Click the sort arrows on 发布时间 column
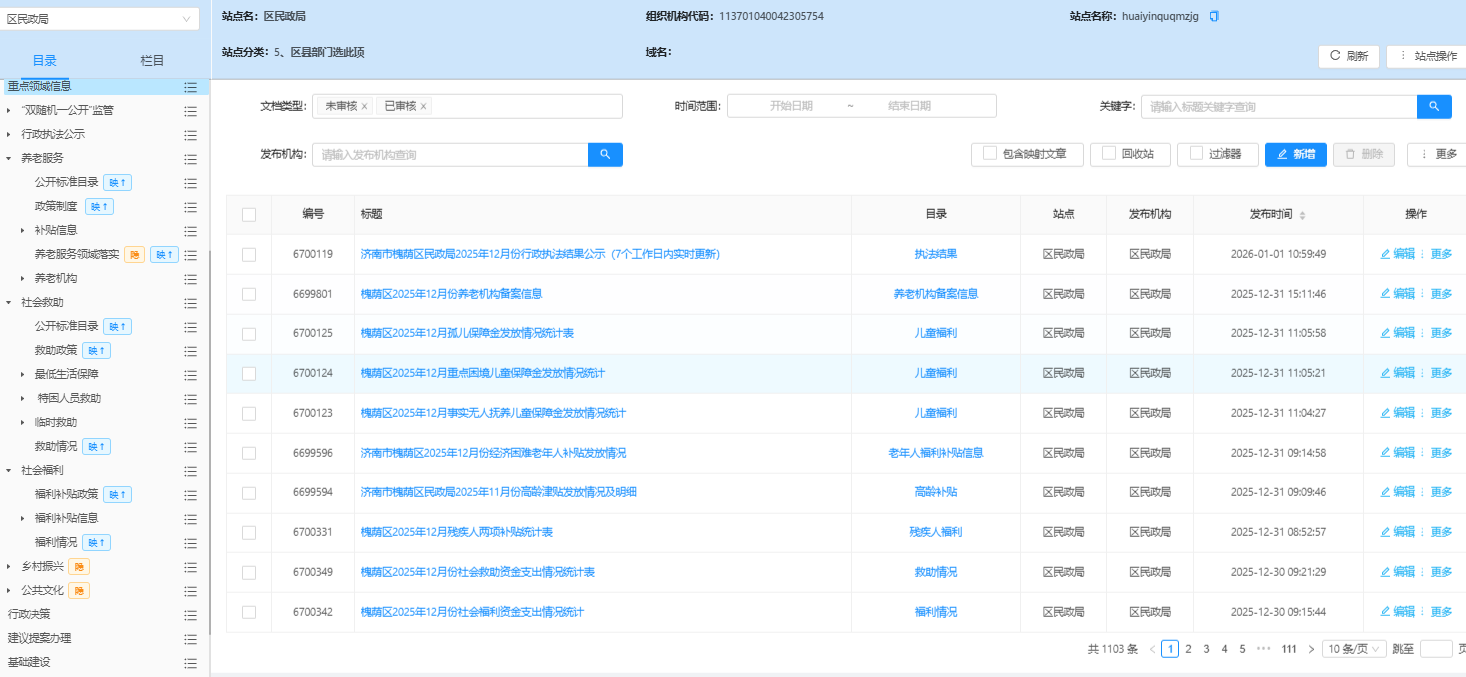 (x=1302, y=215)
